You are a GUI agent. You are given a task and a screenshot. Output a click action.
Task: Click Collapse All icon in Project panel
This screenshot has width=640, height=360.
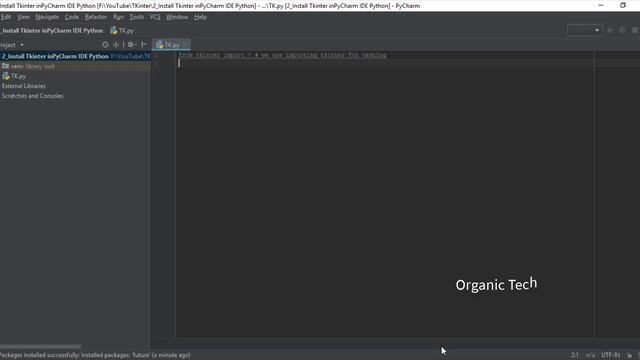click(x=116, y=44)
